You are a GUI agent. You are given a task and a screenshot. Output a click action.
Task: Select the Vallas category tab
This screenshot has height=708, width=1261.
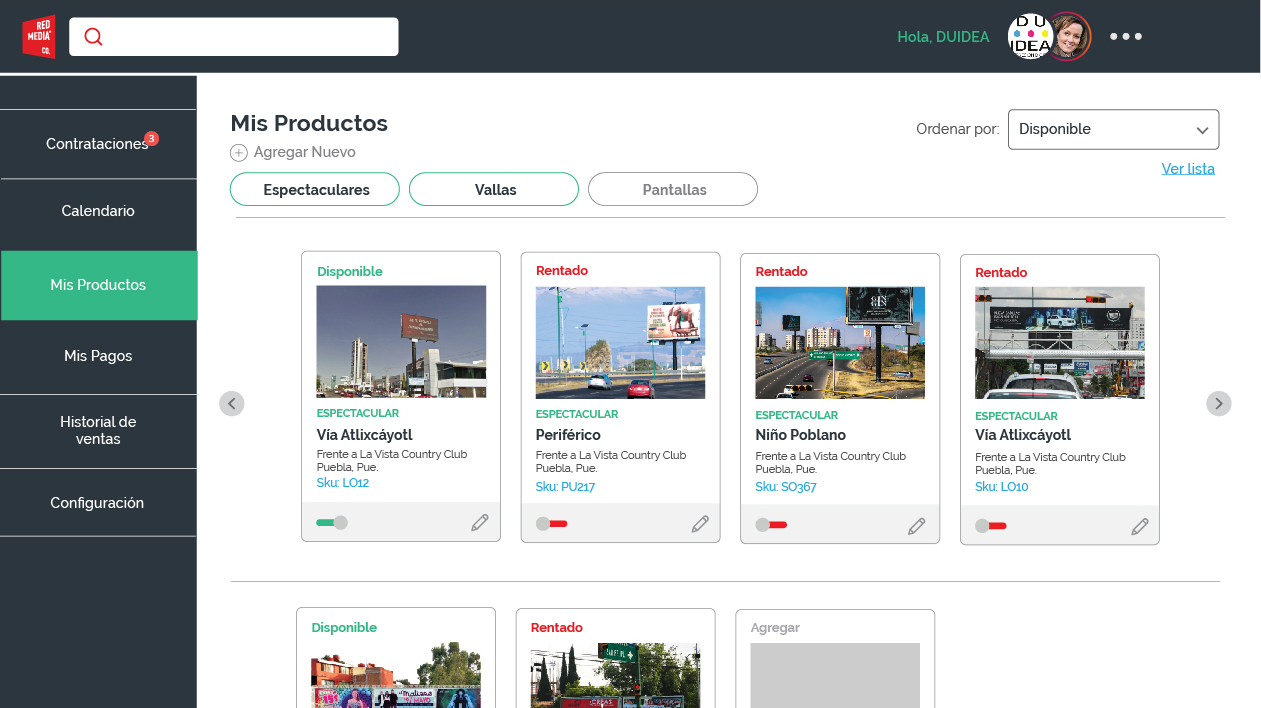[494, 189]
